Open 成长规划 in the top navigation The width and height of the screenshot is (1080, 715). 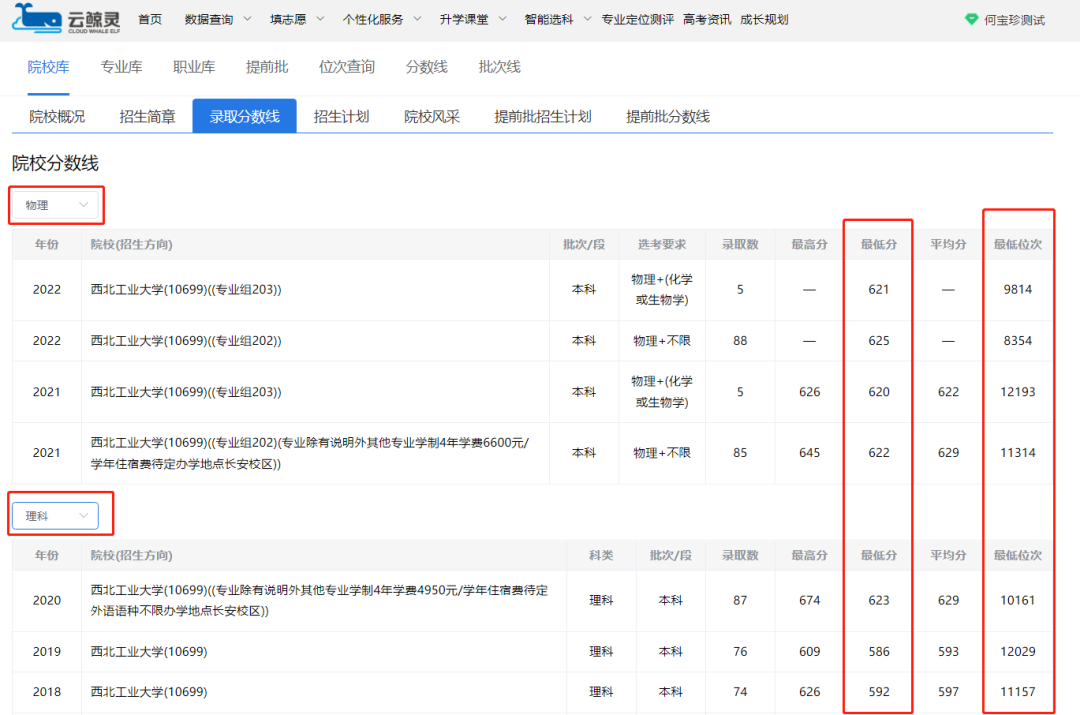[764, 19]
